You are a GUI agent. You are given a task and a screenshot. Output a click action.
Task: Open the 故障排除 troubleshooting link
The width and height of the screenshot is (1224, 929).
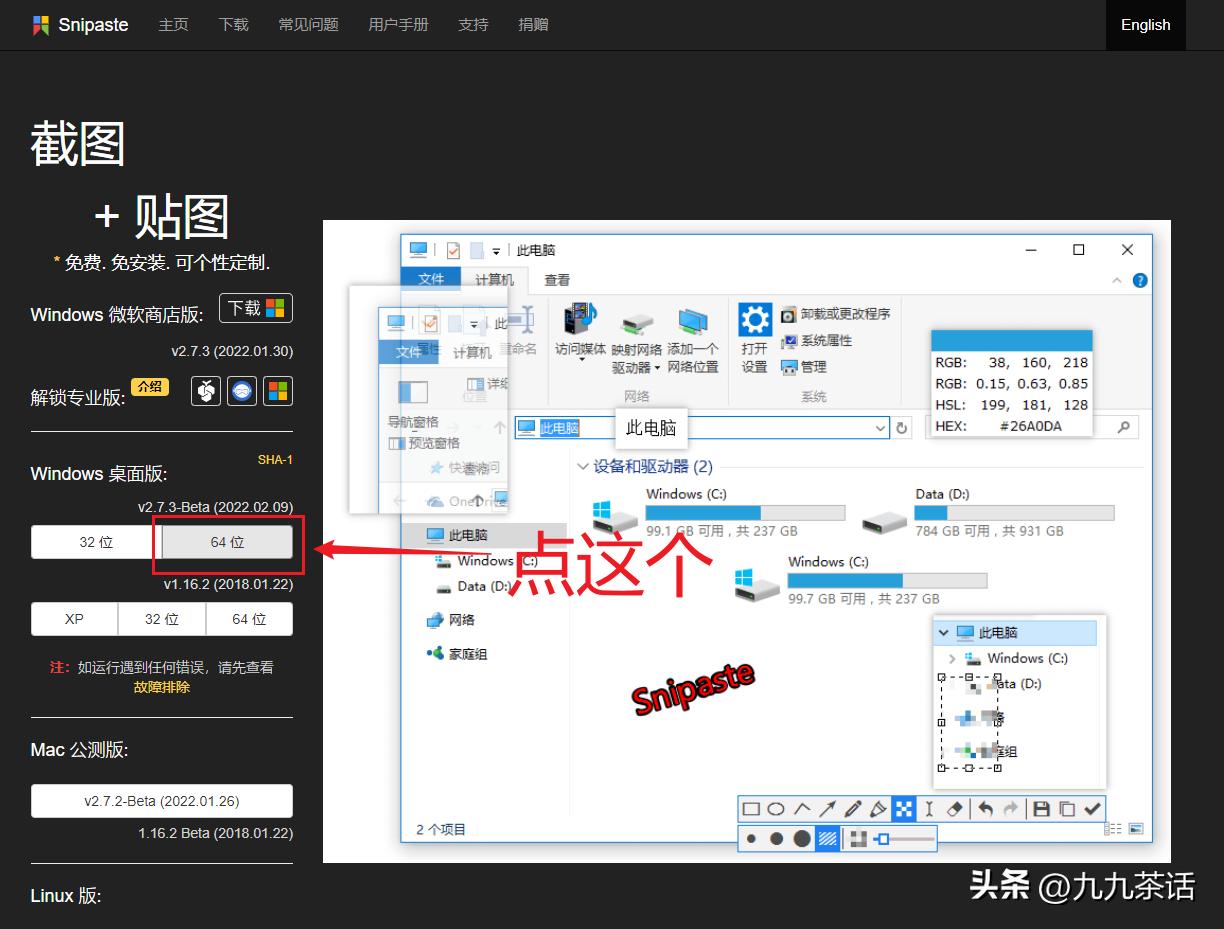pyautogui.click(x=160, y=688)
